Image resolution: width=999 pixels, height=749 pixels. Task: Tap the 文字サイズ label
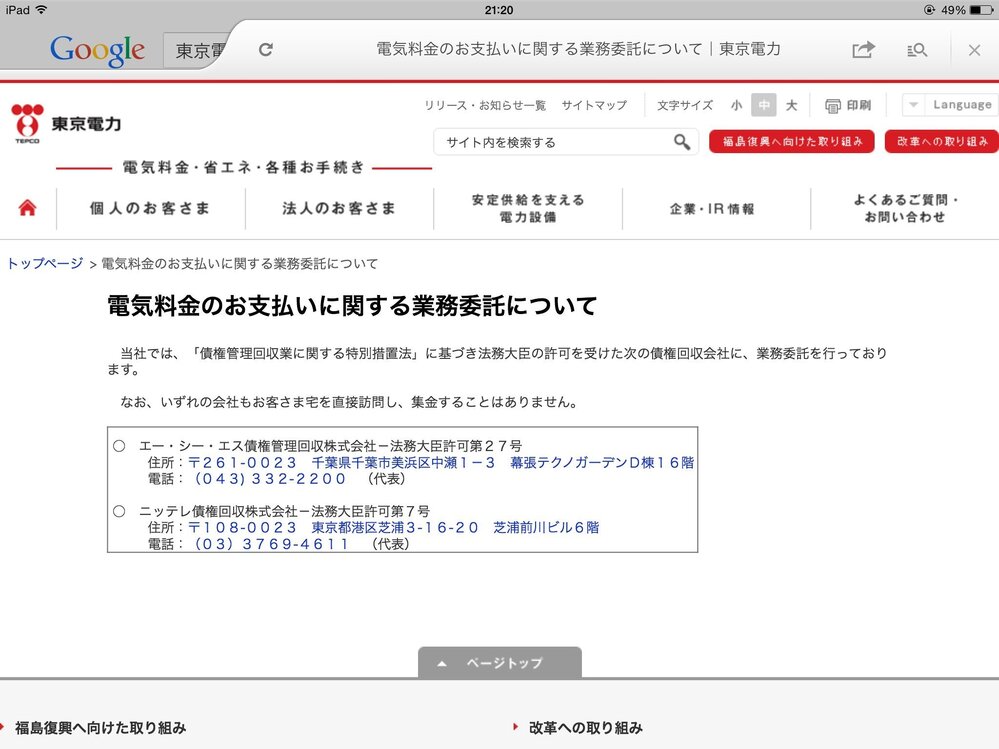pyautogui.click(x=685, y=105)
